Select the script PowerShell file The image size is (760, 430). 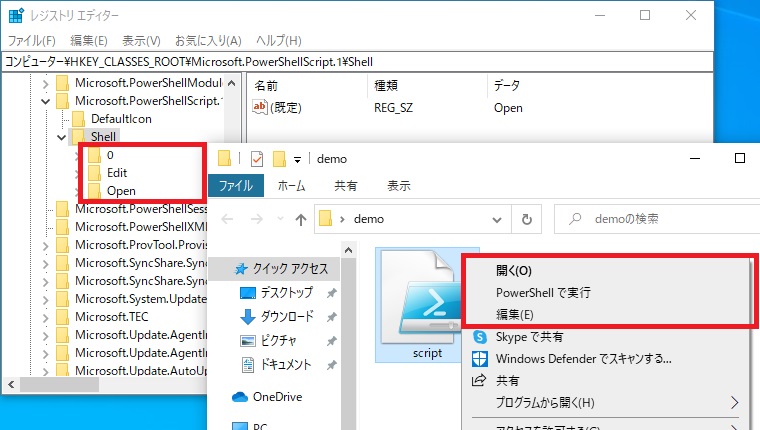428,305
